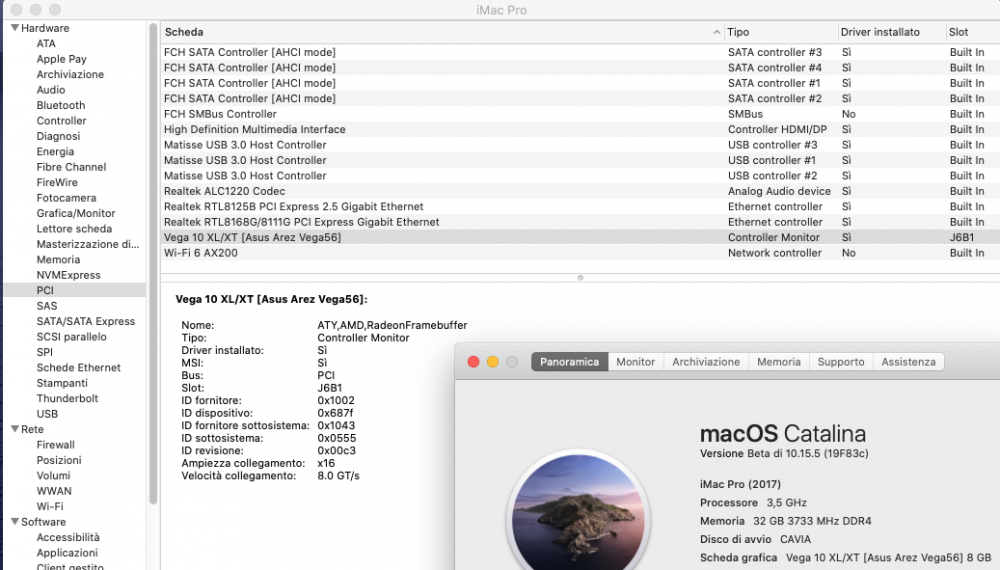Switch to the Supporto tab
The height and width of the screenshot is (570, 1000).
click(x=841, y=362)
